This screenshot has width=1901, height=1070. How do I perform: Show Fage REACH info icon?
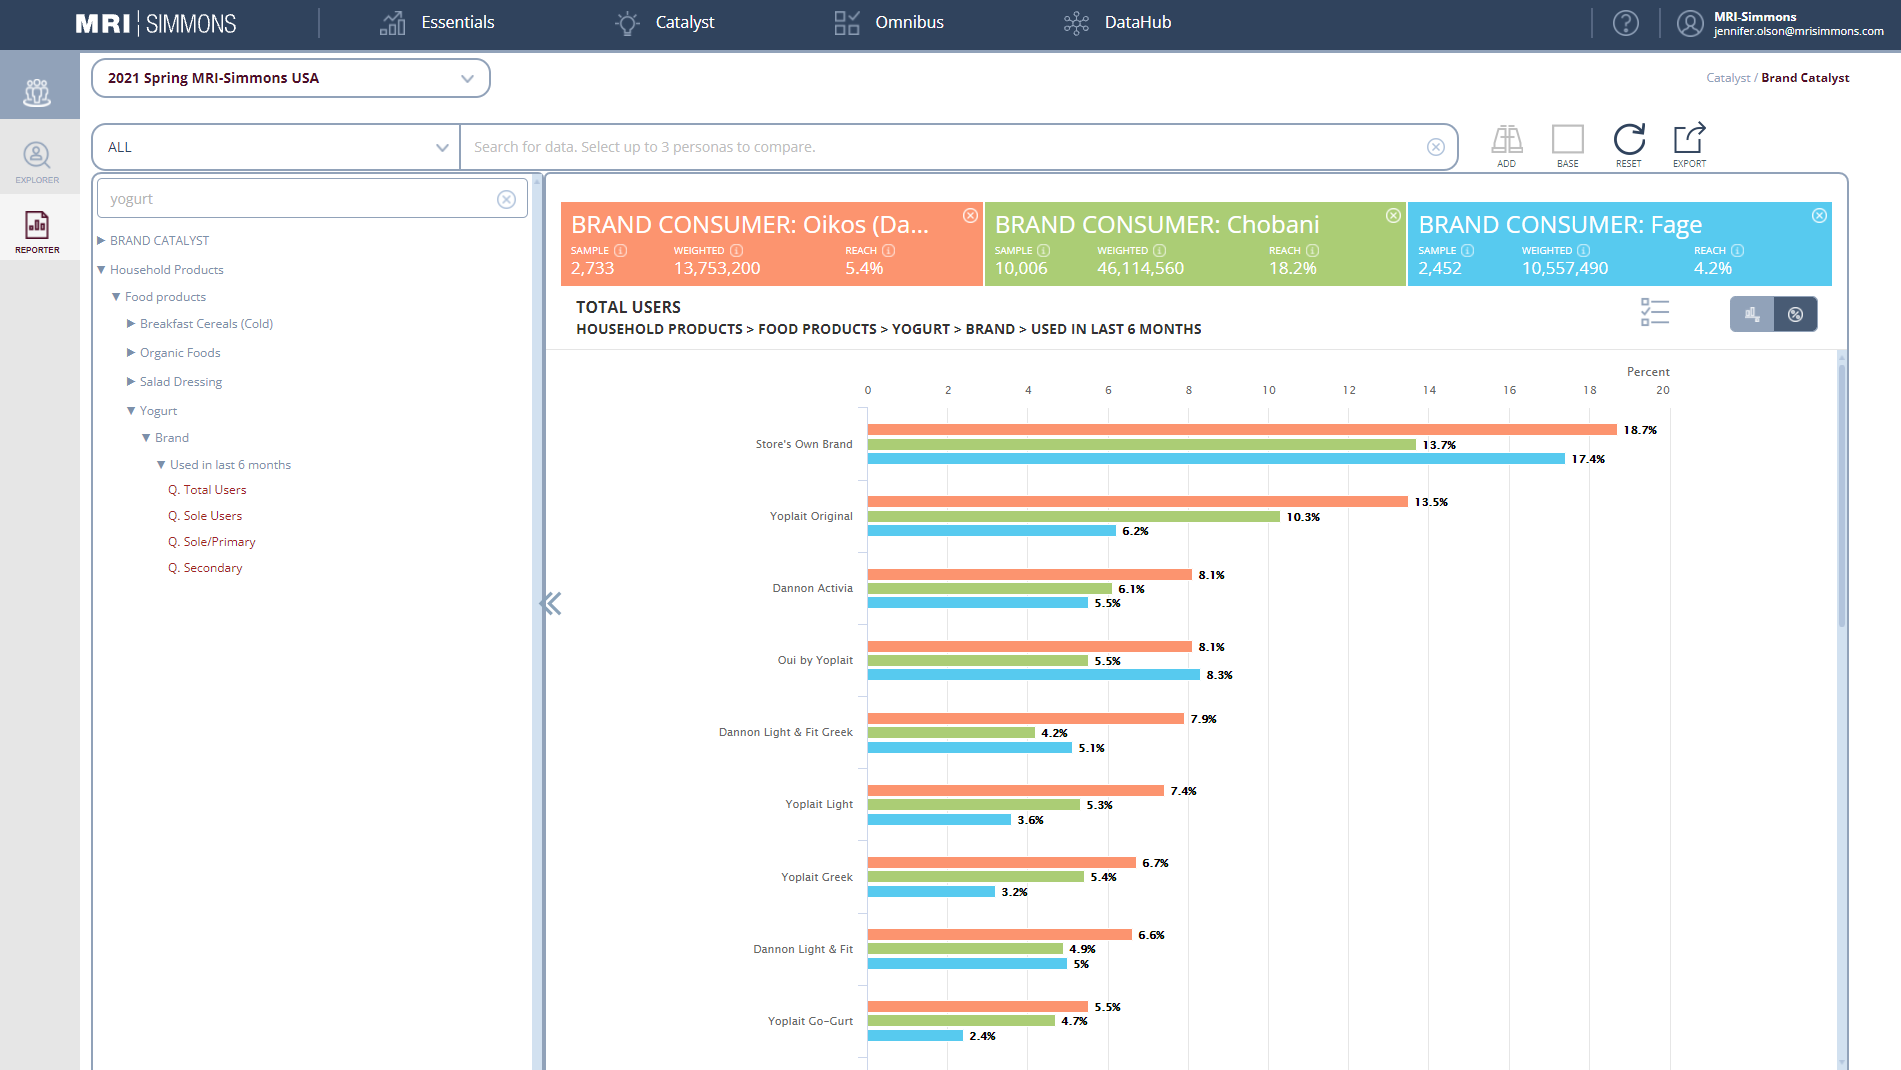pyautogui.click(x=1737, y=251)
